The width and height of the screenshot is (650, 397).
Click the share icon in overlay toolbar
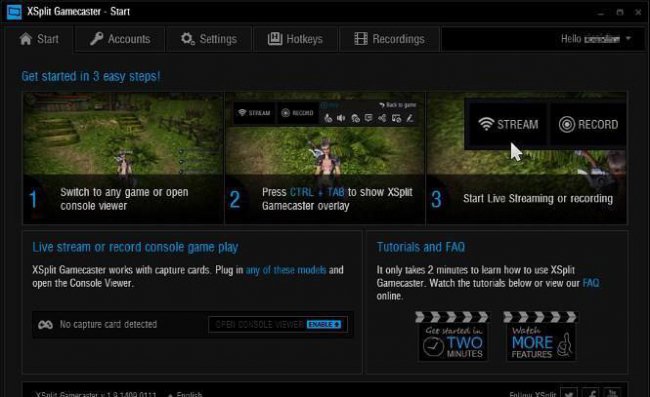(382, 119)
